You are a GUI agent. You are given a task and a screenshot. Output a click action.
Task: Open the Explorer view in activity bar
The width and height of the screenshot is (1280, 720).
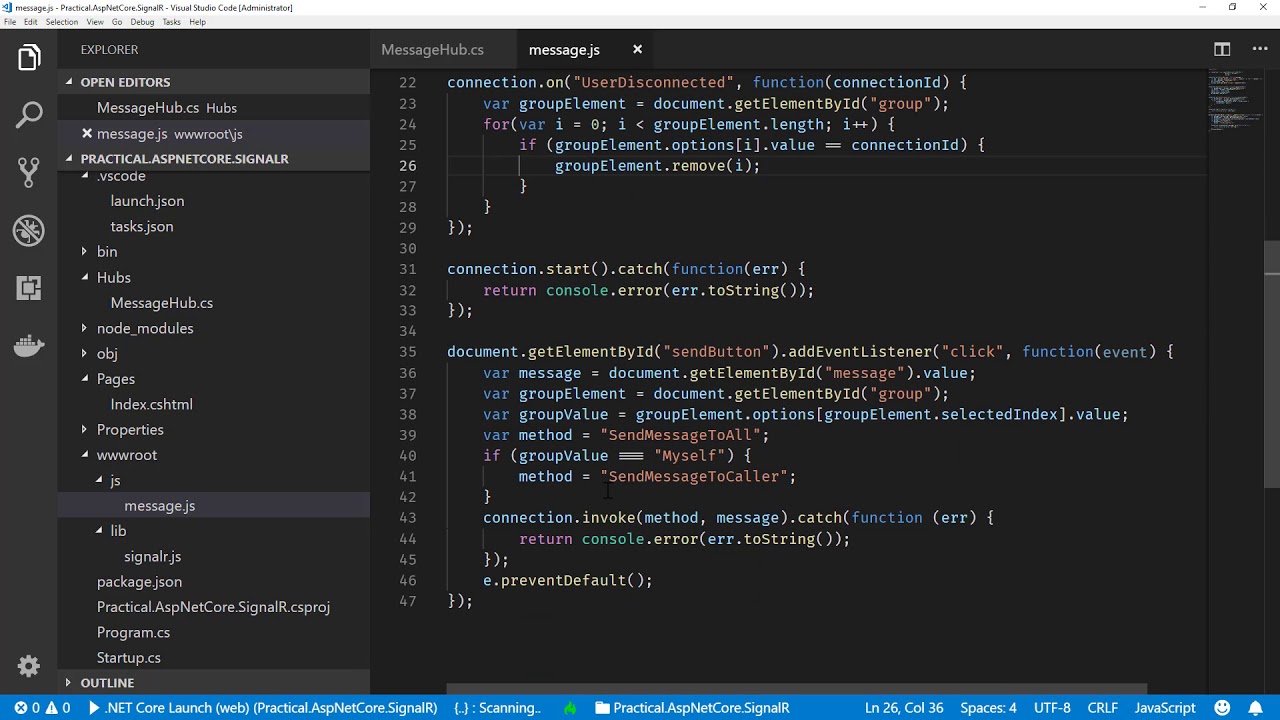coord(29,58)
